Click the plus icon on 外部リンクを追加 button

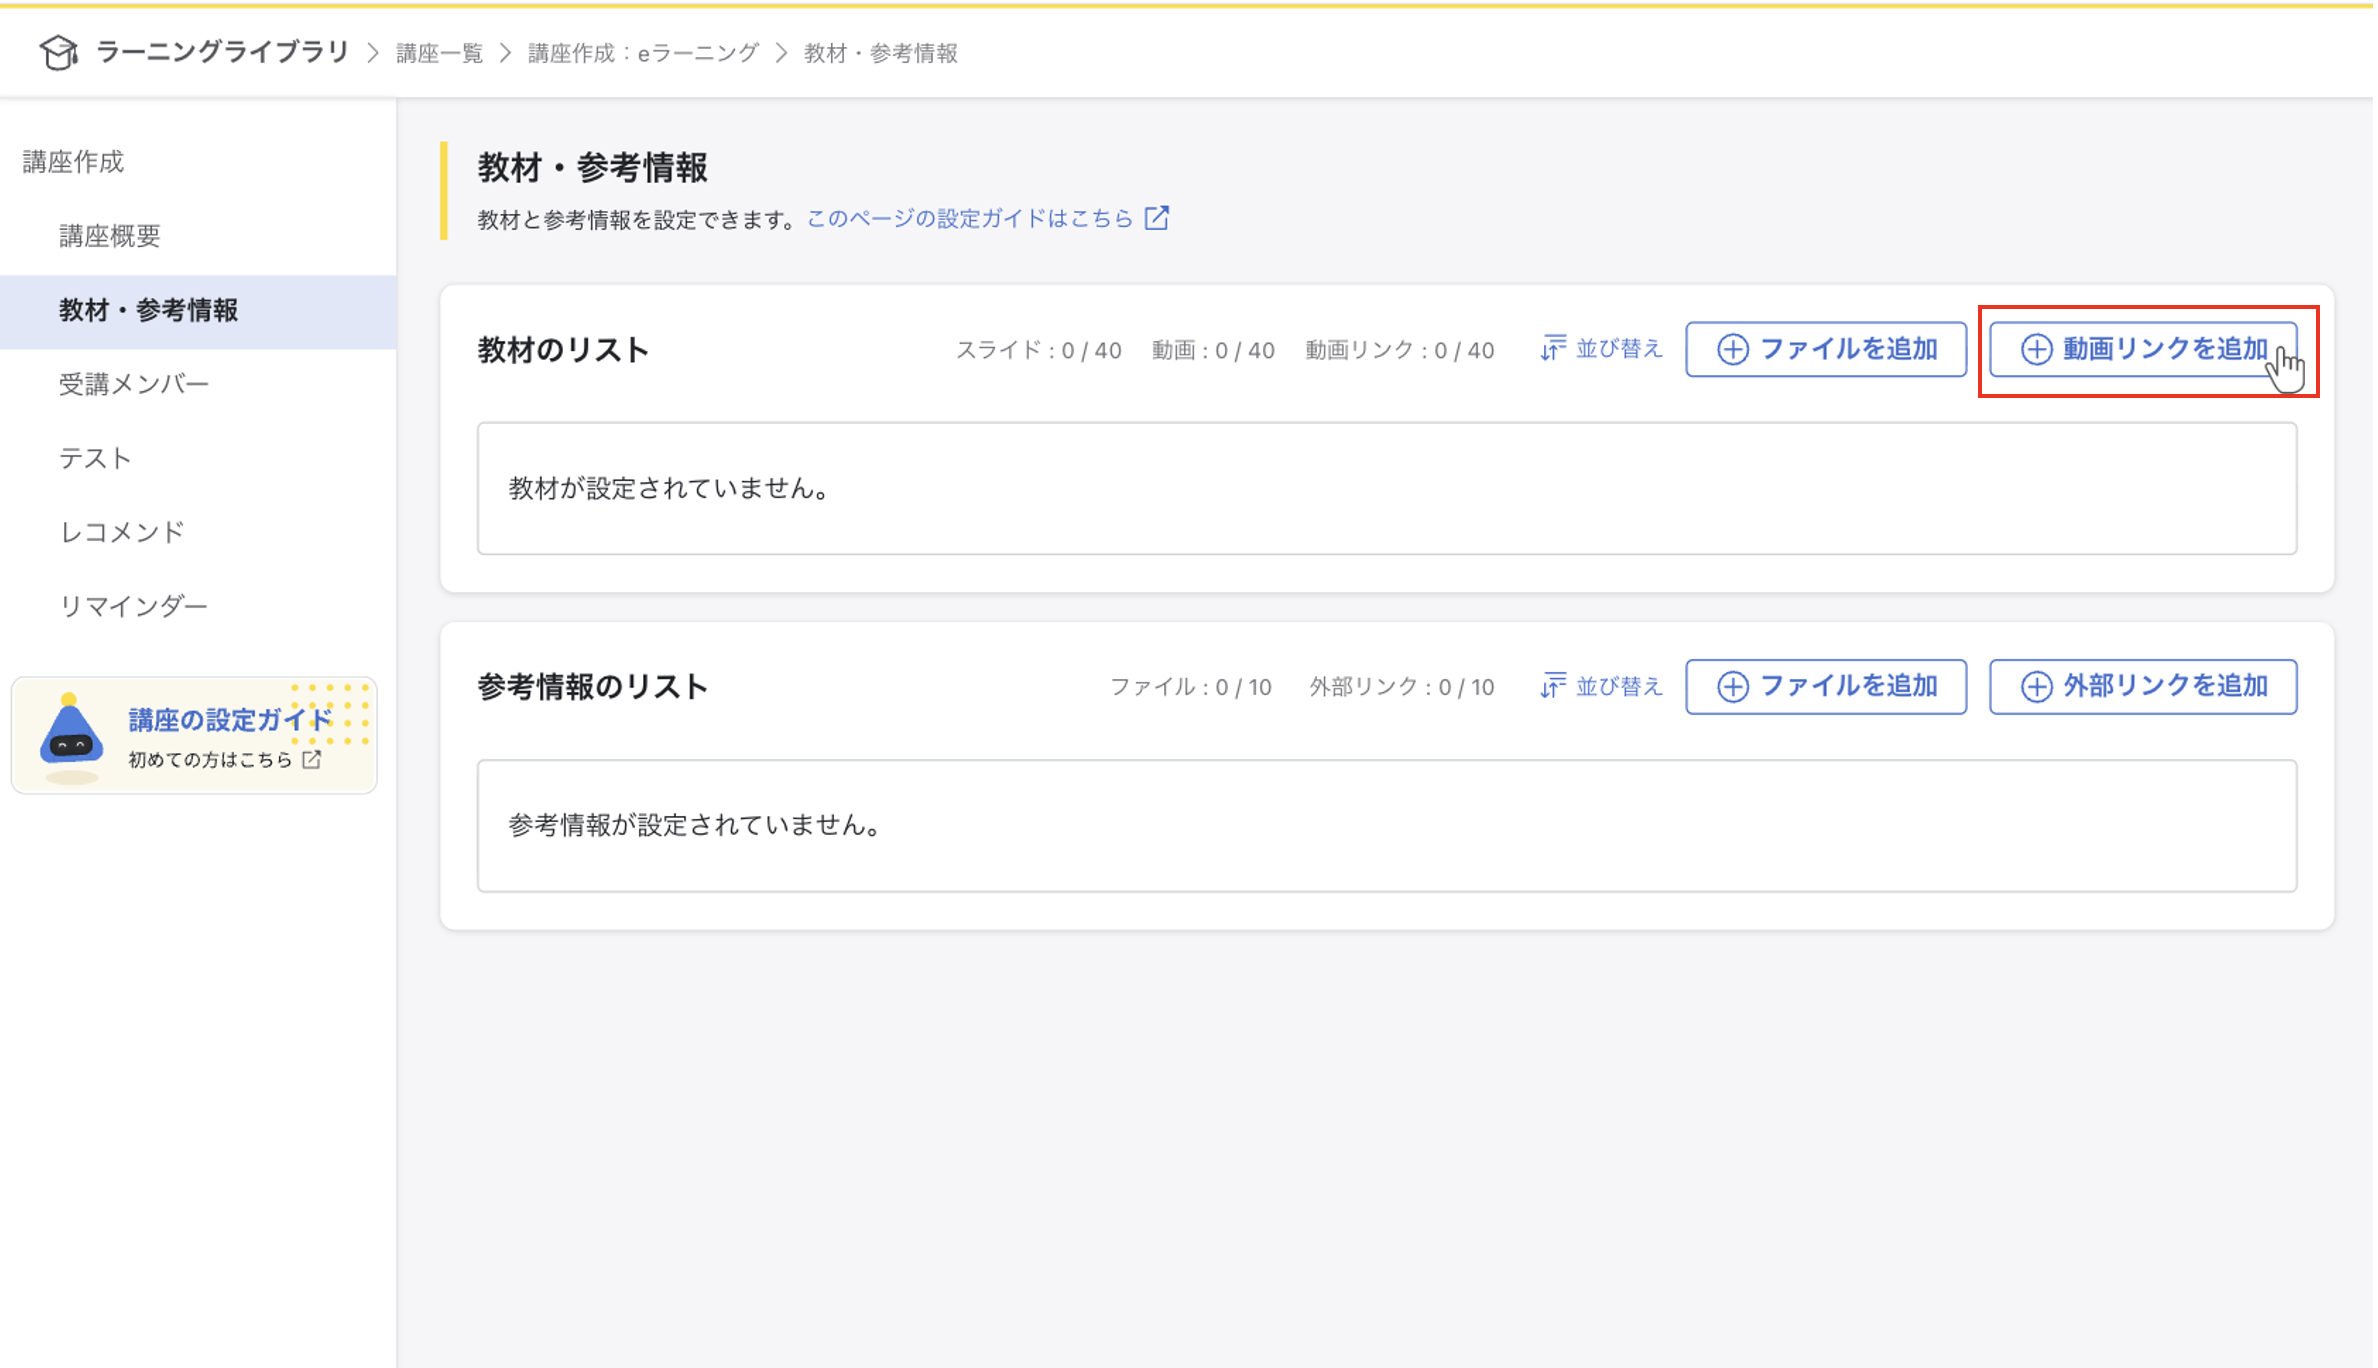pyautogui.click(x=2036, y=686)
